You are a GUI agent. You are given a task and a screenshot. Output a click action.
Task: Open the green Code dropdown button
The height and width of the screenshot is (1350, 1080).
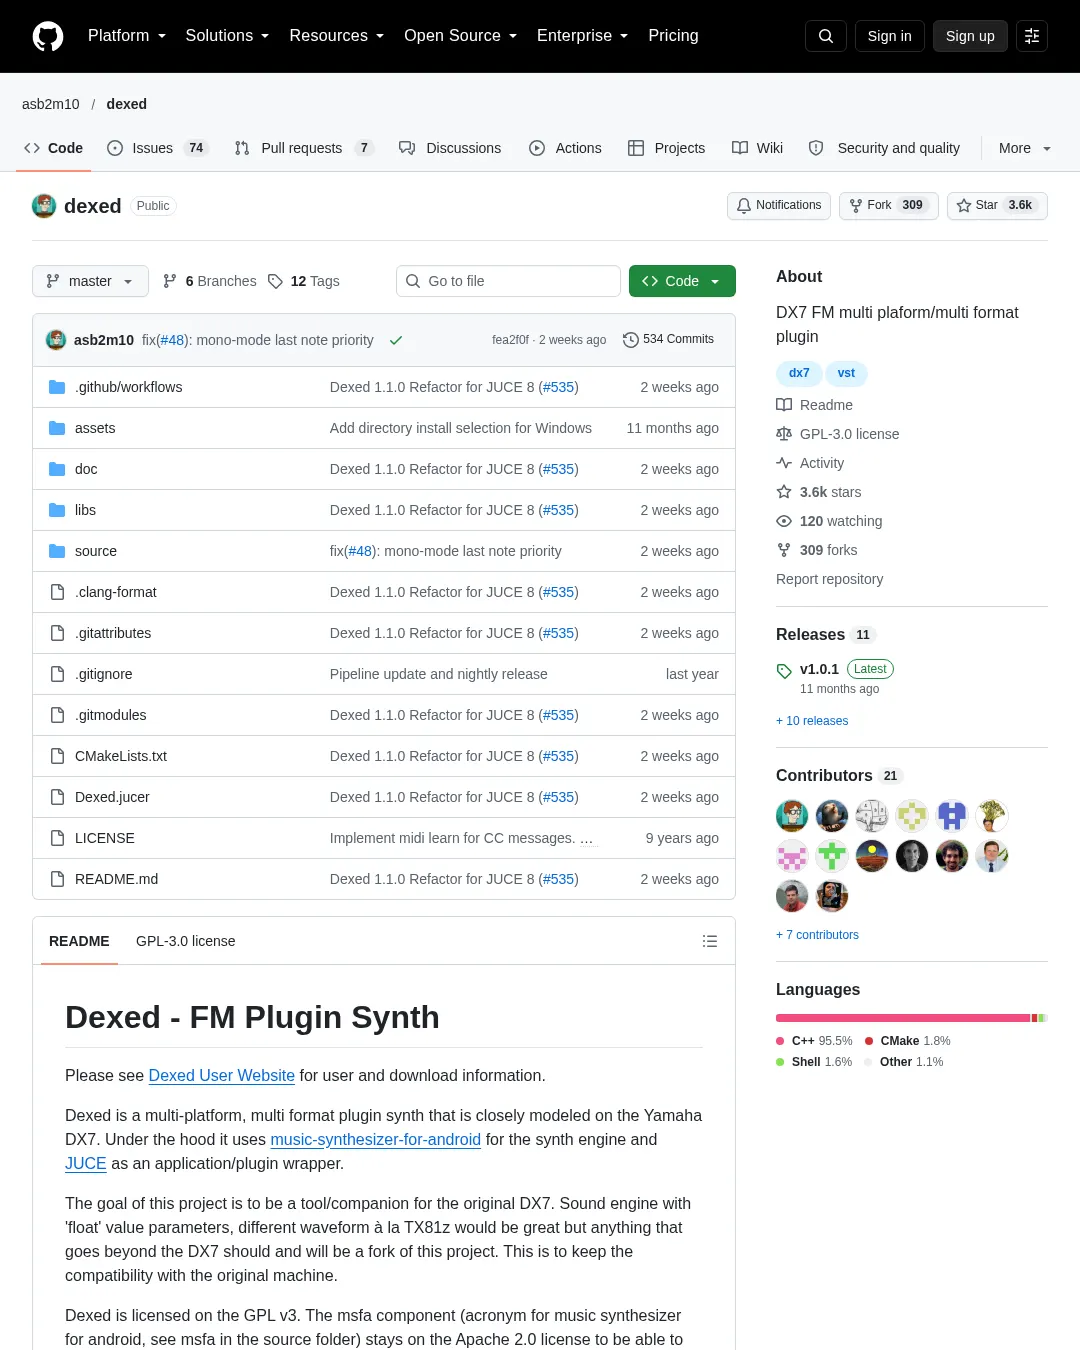[x=682, y=281]
